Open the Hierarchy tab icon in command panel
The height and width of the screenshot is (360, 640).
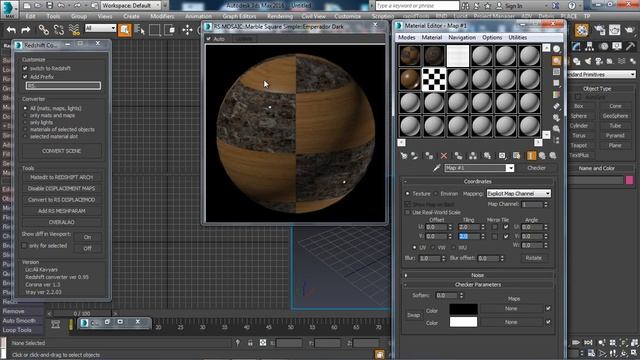click(x=589, y=47)
